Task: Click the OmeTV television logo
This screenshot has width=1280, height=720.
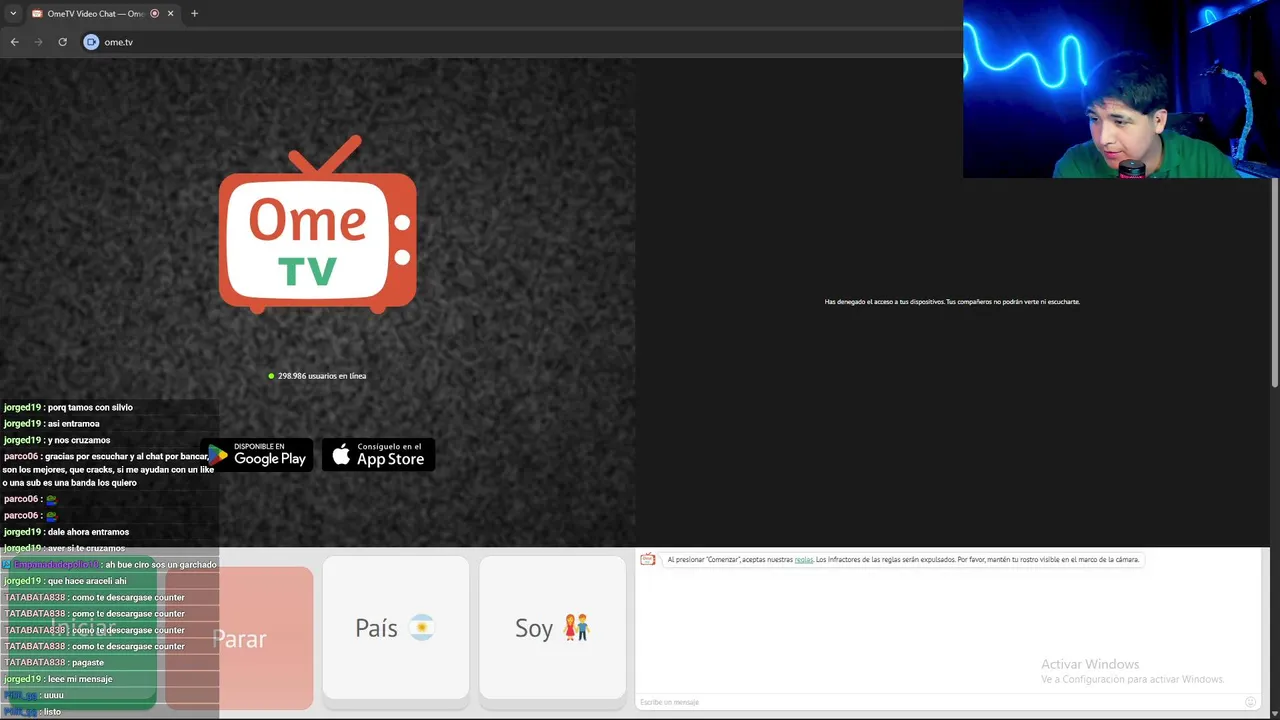Action: tap(317, 225)
